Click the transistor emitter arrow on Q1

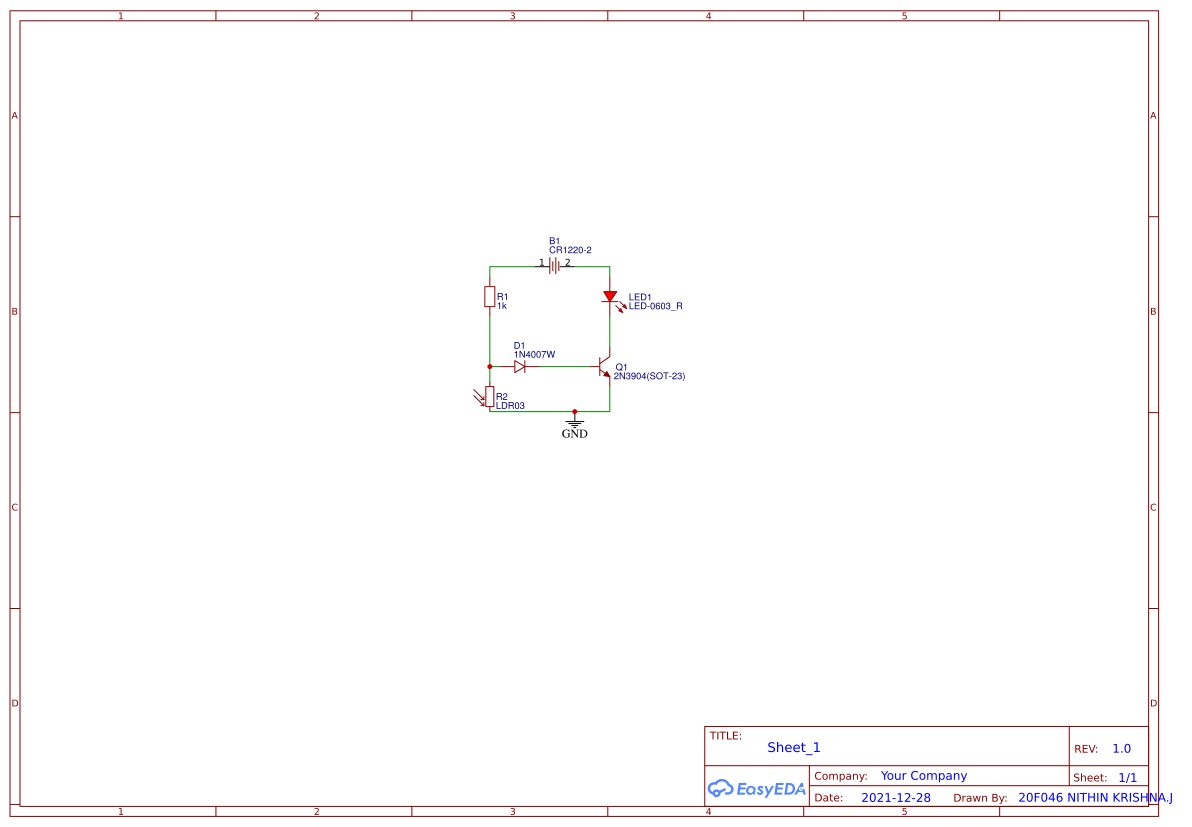[x=607, y=374]
